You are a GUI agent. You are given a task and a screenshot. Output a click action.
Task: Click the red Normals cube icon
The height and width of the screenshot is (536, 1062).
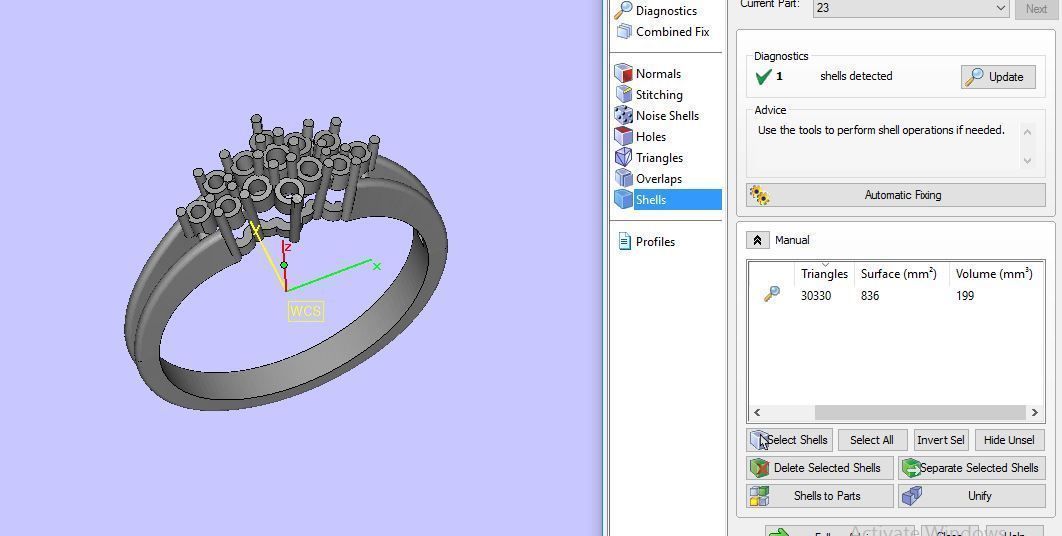tap(623, 73)
